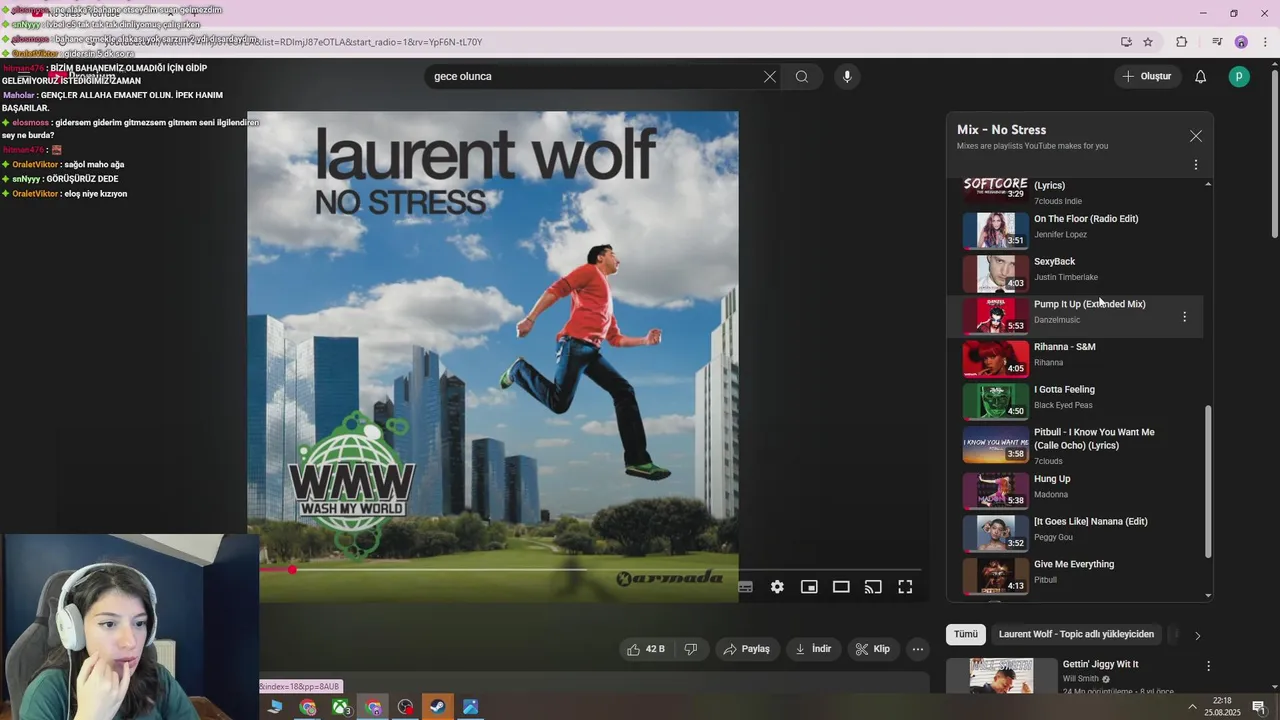Open the Hung Up thumbnail

coord(995,491)
